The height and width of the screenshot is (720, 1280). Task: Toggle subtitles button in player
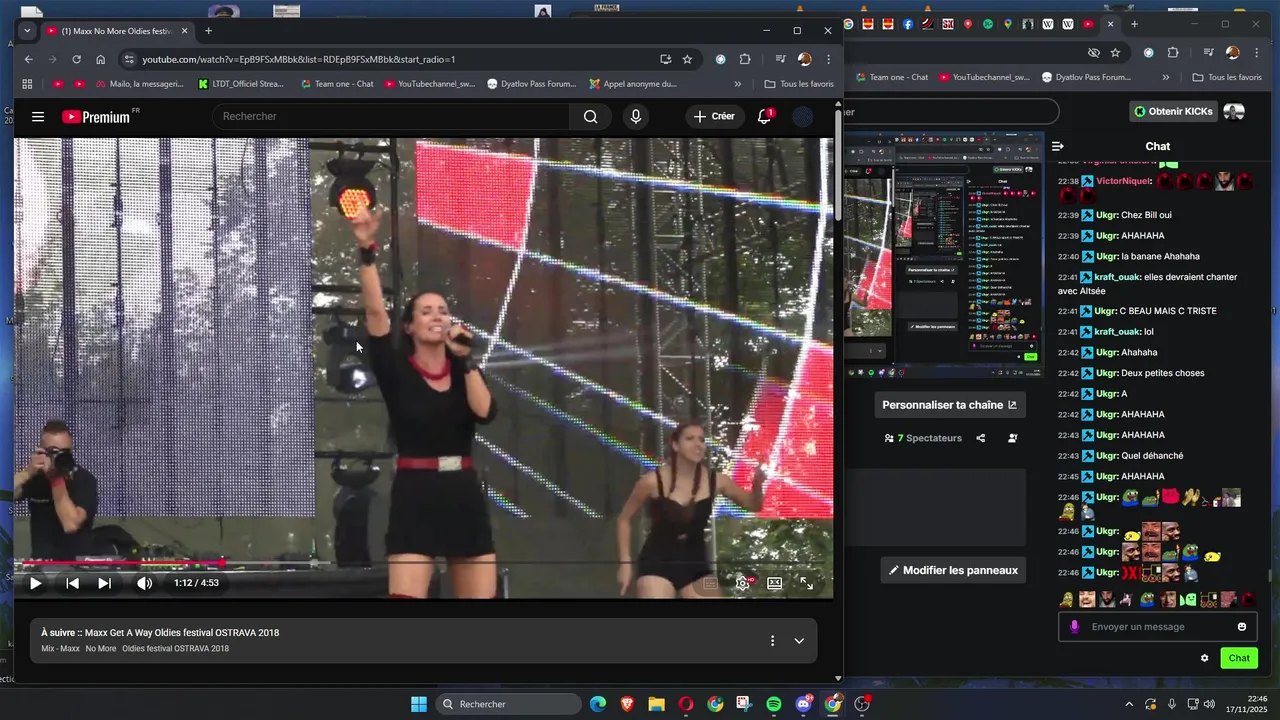pos(711,583)
